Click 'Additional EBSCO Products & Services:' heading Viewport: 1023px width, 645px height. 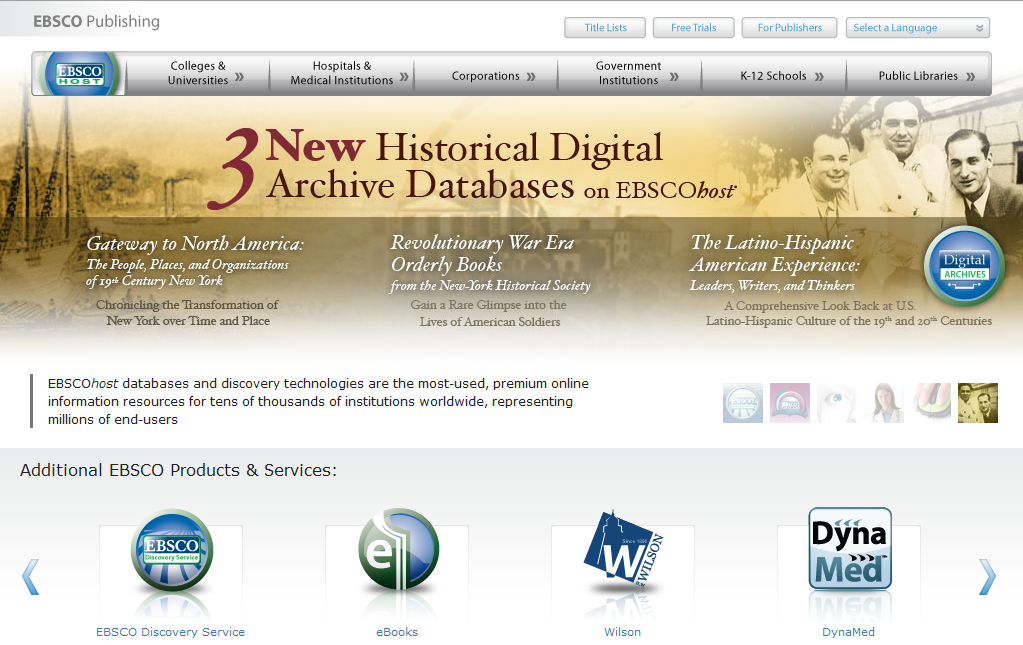tap(178, 470)
